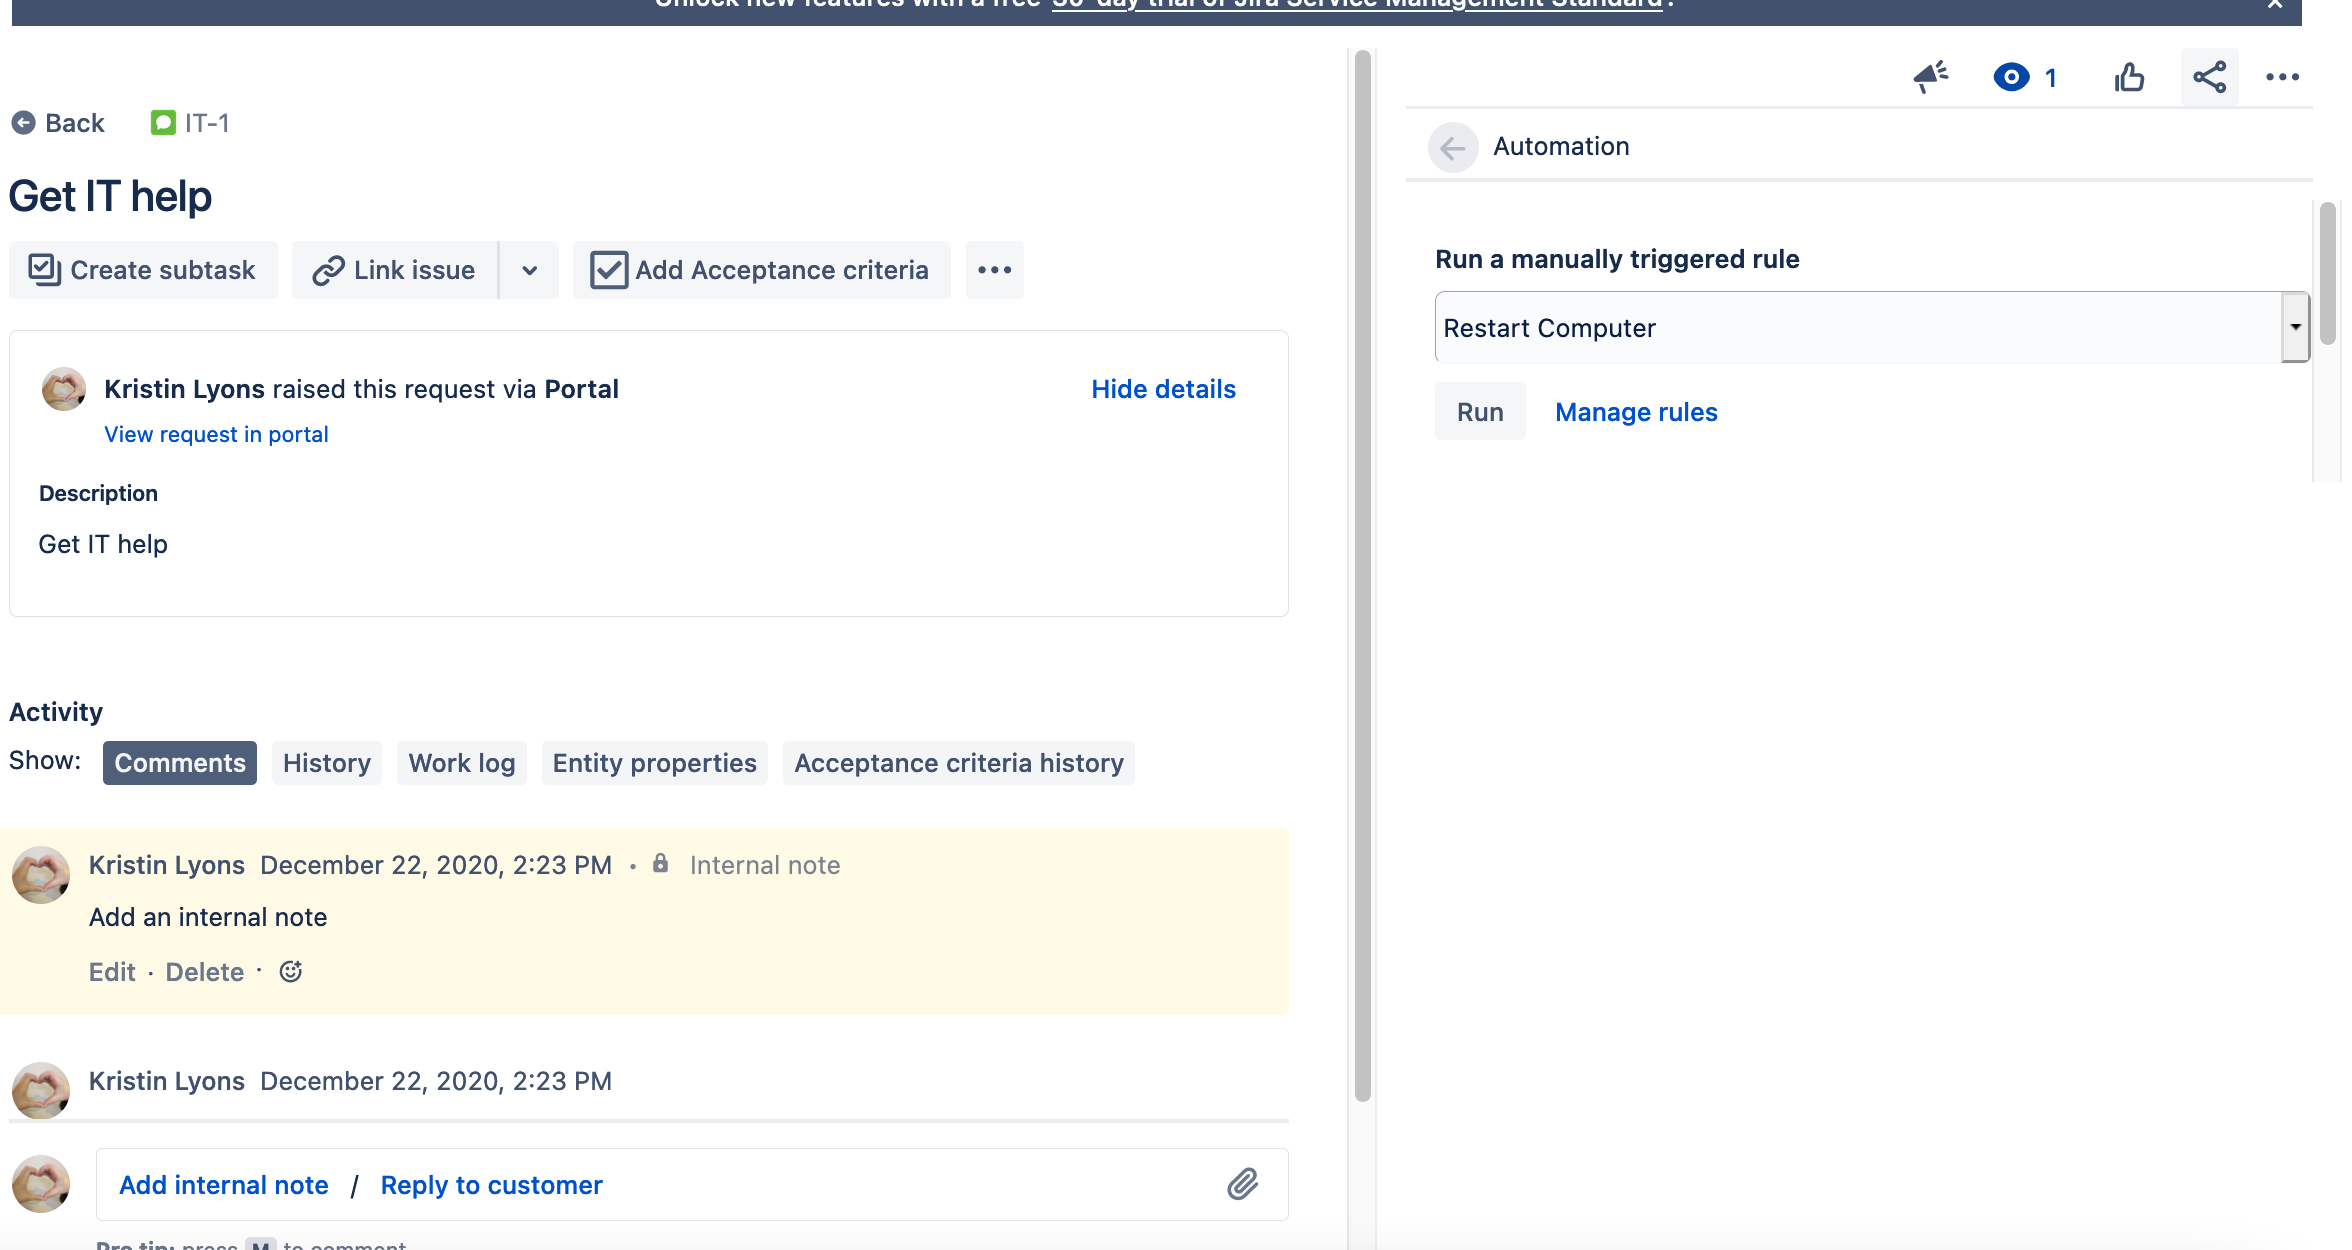The height and width of the screenshot is (1250, 2352).
Task: Toggle watching this issue via the eye icon
Action: pyautogui.click(x=2011, y=76)
